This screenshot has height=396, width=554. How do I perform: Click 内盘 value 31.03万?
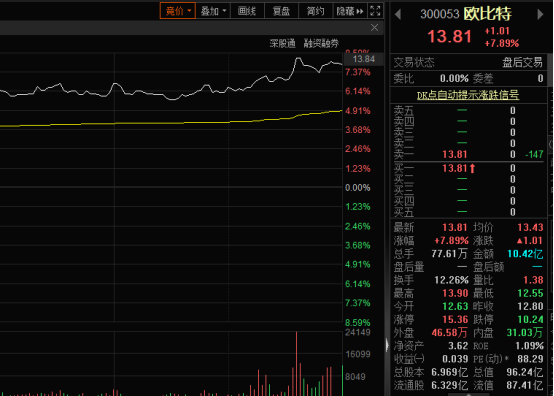point(525,333)
